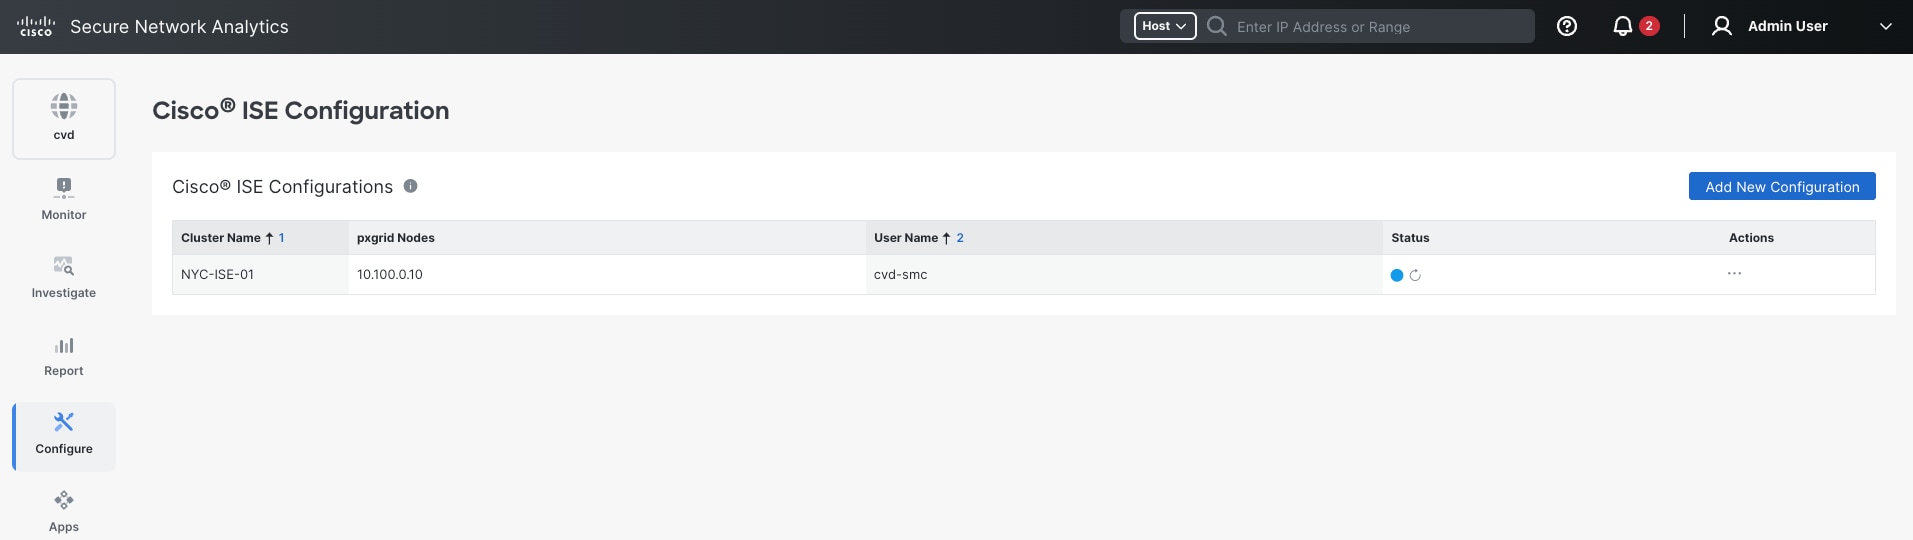Viewport: 1913px width, 540px height.
Task: Click the refresh status icon for NYC-ISE-01
Action: tap(1415, 275)
